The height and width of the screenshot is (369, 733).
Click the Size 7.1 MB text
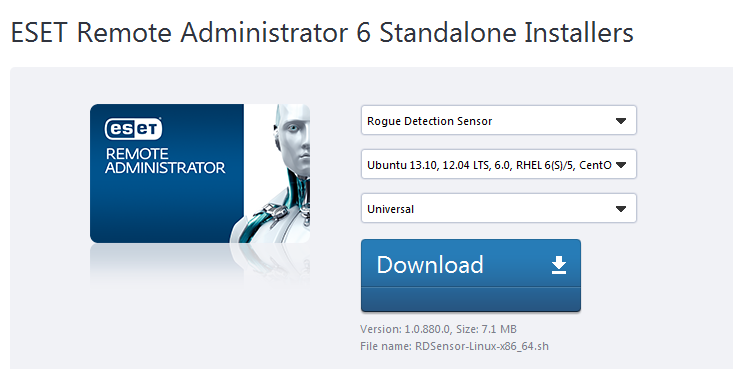[486, 329]
